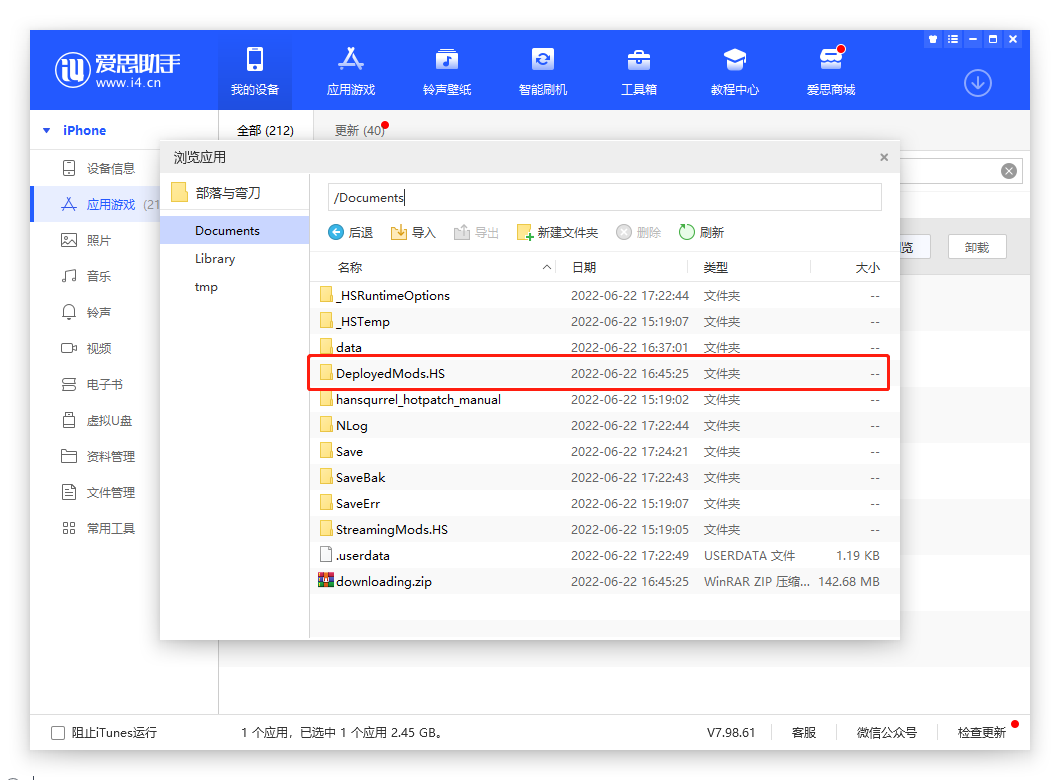The image size is (1060, 780).
Task: Select the .userdata file
Action: (x=604, y=556)
